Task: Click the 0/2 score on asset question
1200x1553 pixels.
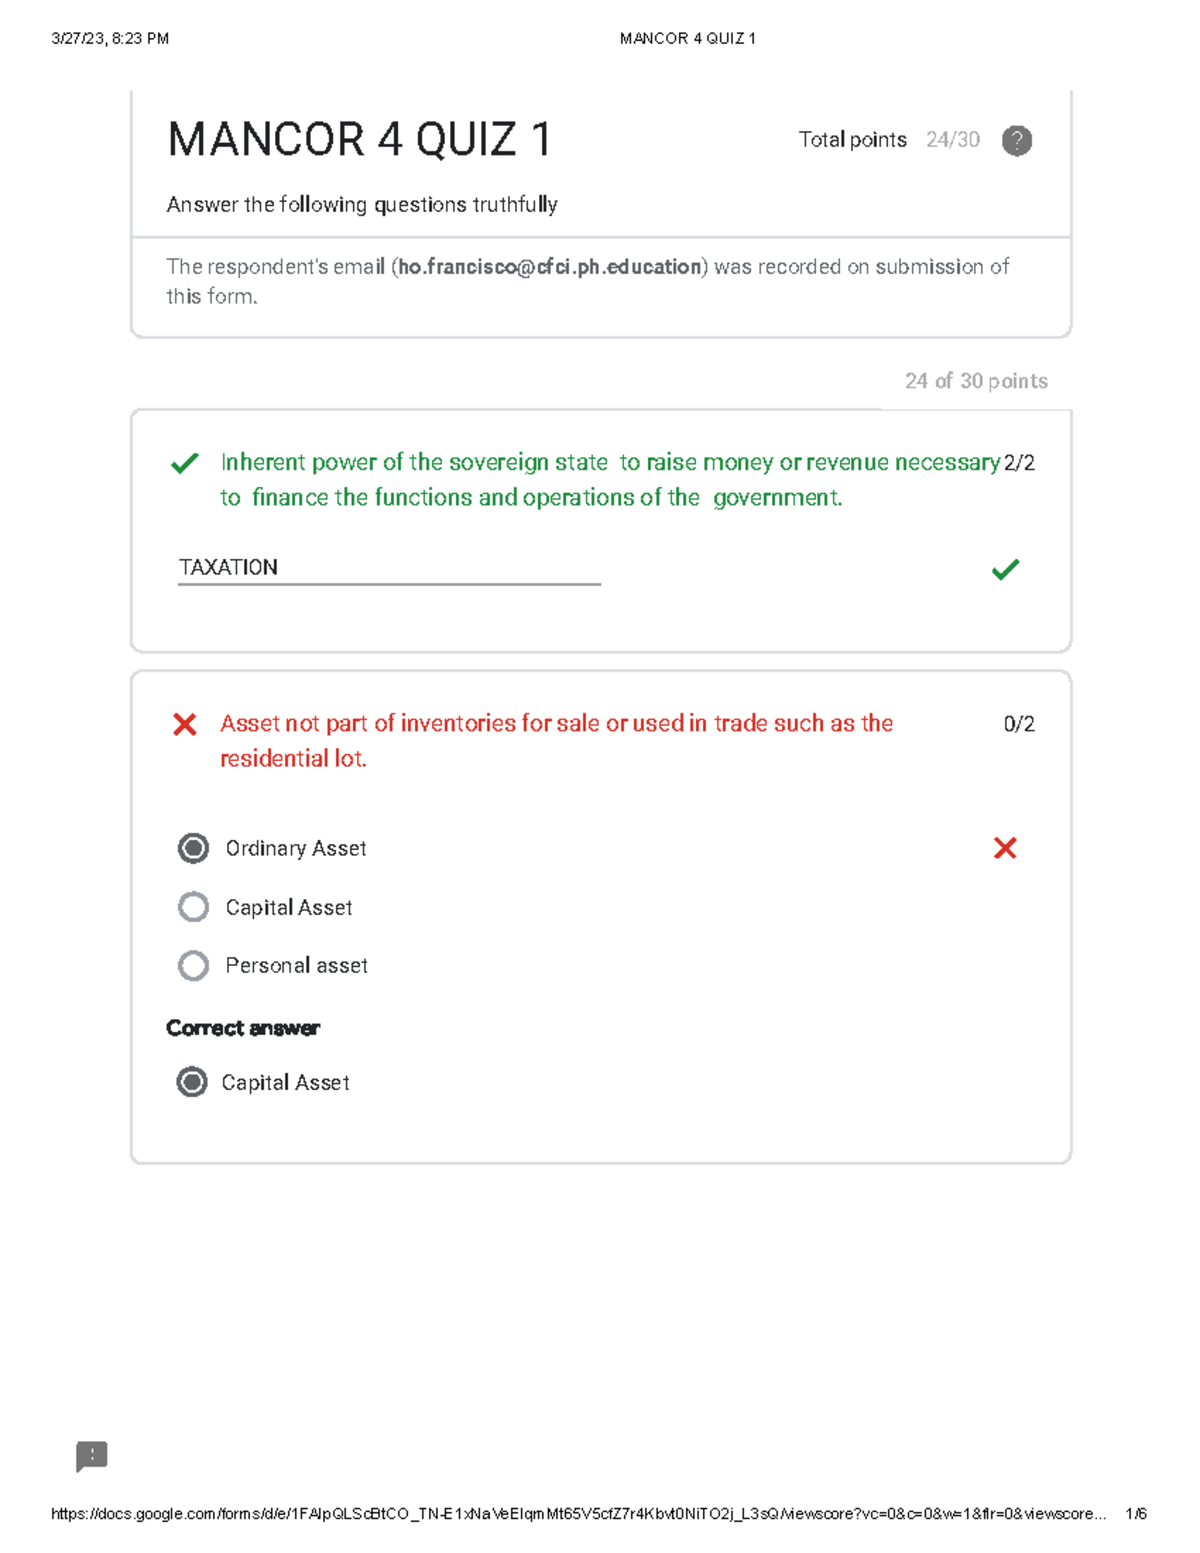Action: (x=1018, y=724)
